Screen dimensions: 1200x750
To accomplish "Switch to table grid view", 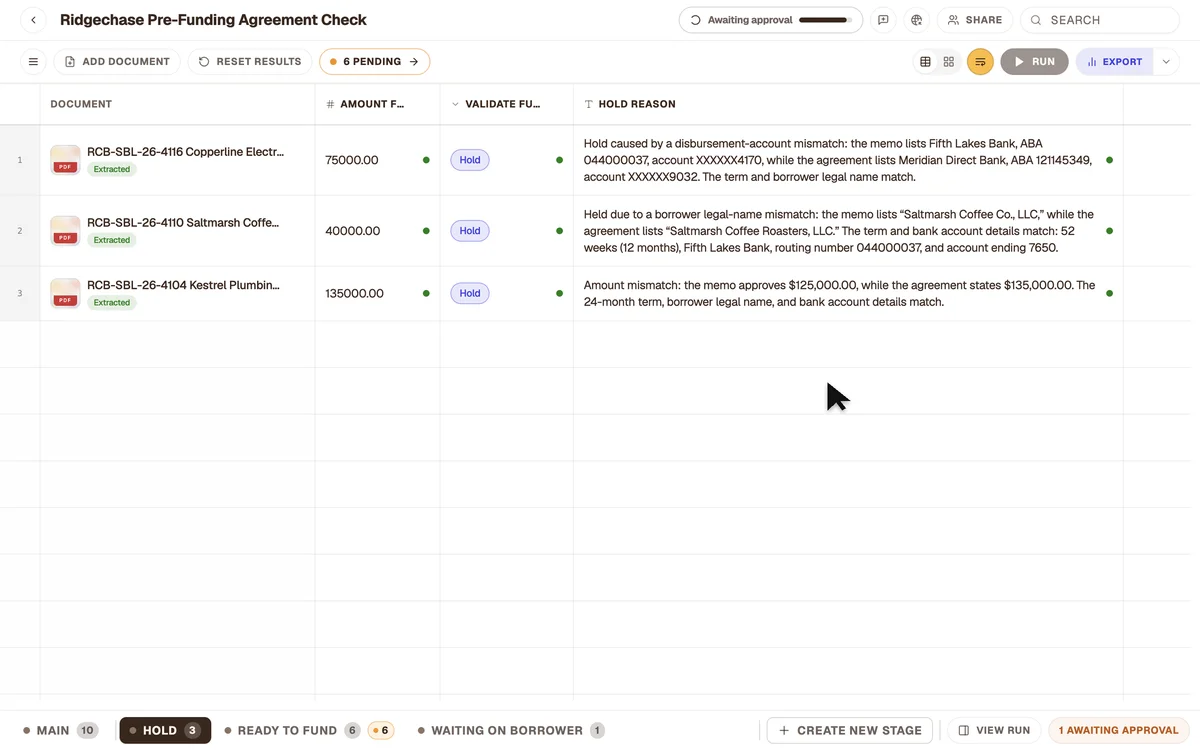I will 925,62.
